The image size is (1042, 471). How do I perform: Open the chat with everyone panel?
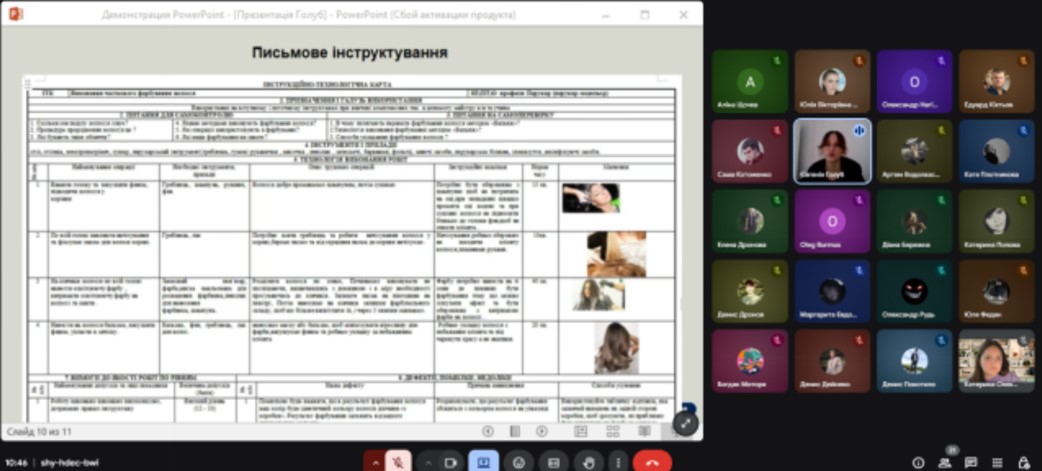click(970, 462)
